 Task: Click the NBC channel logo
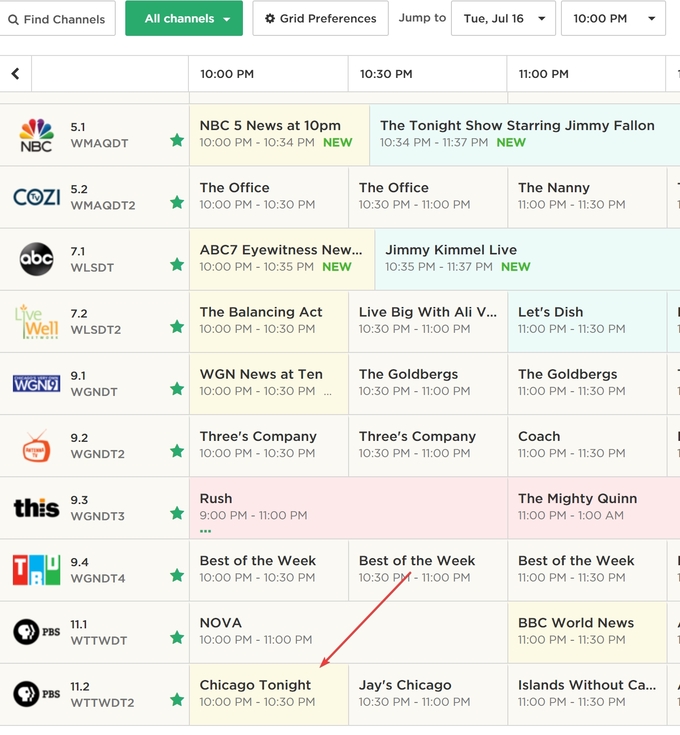click(x=36, y=135)
